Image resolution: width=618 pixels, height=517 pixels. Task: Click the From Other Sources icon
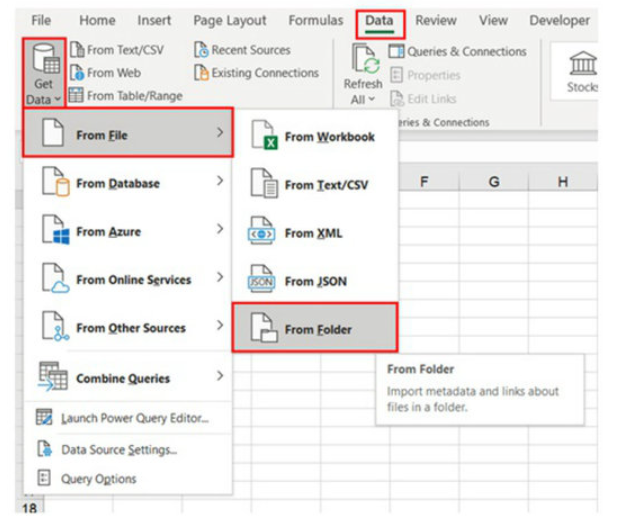coord(56,326)
